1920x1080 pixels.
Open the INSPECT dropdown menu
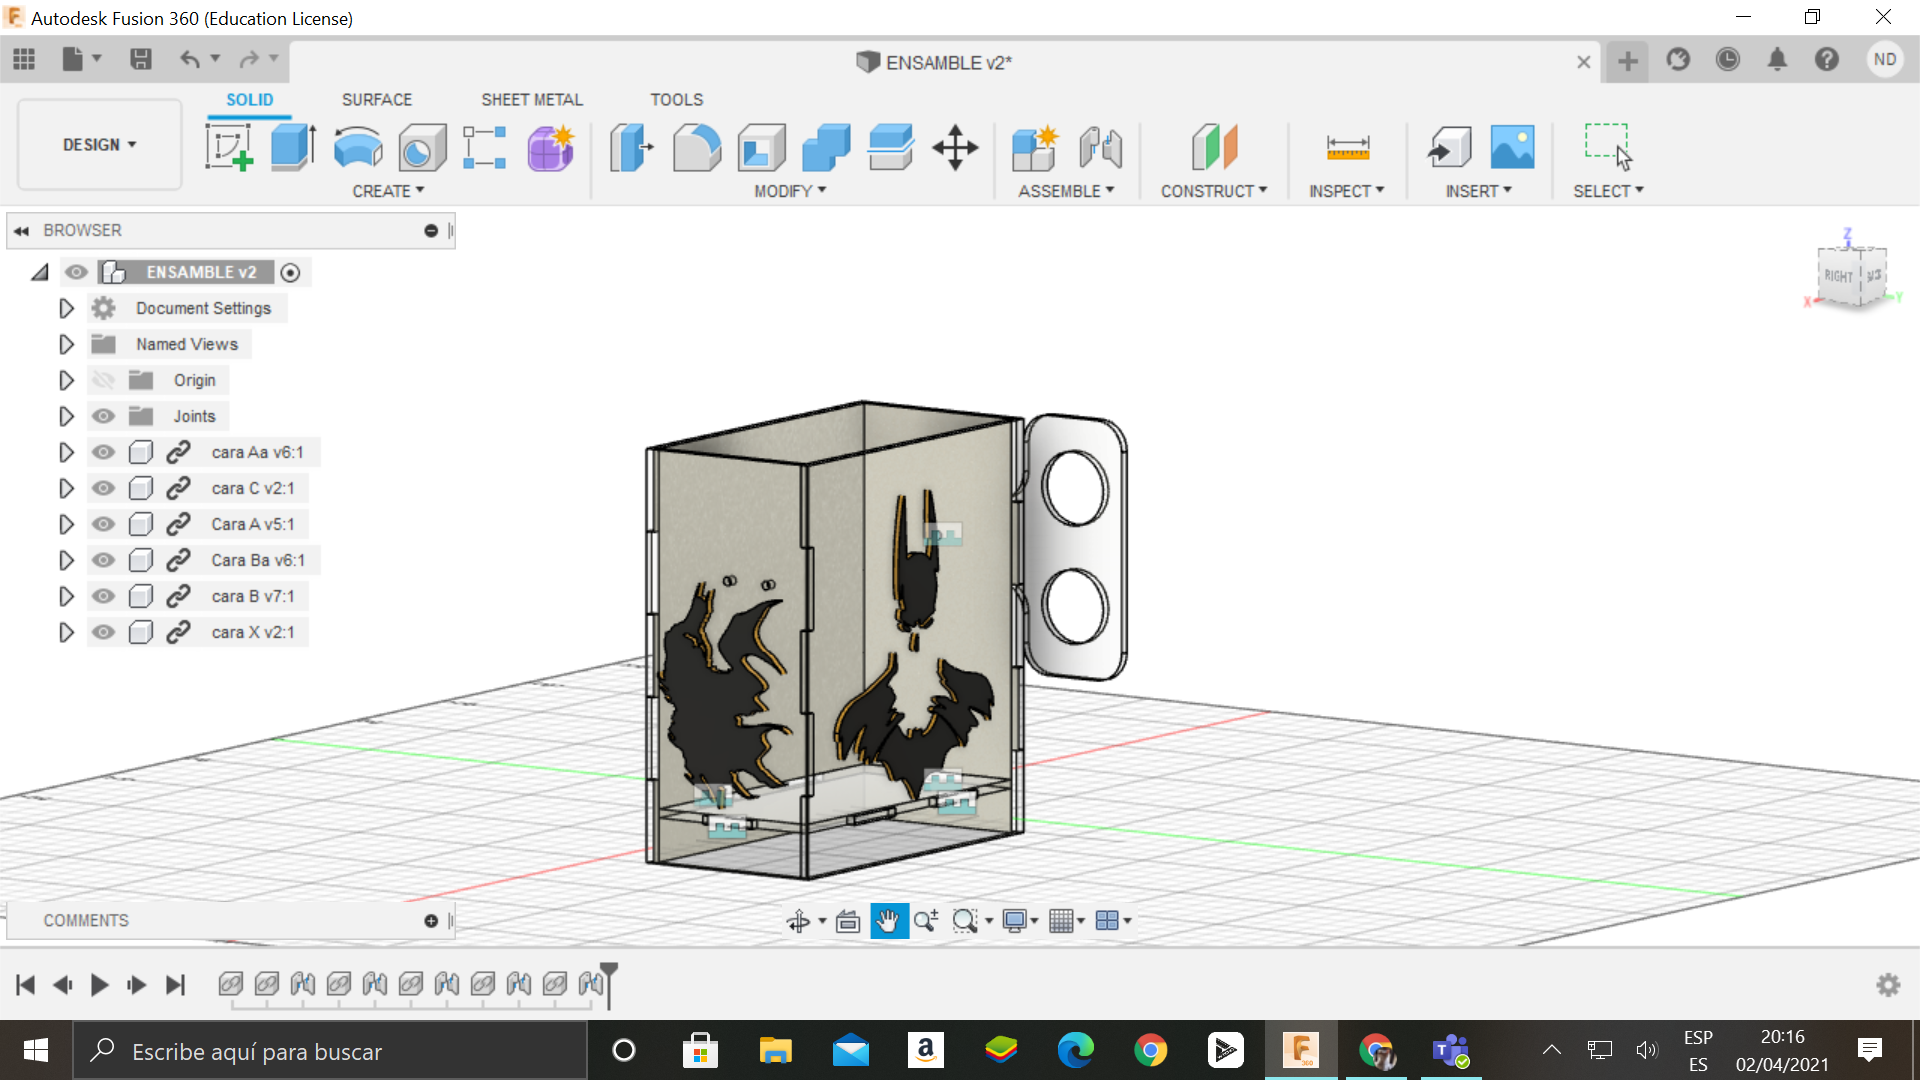1346,191
